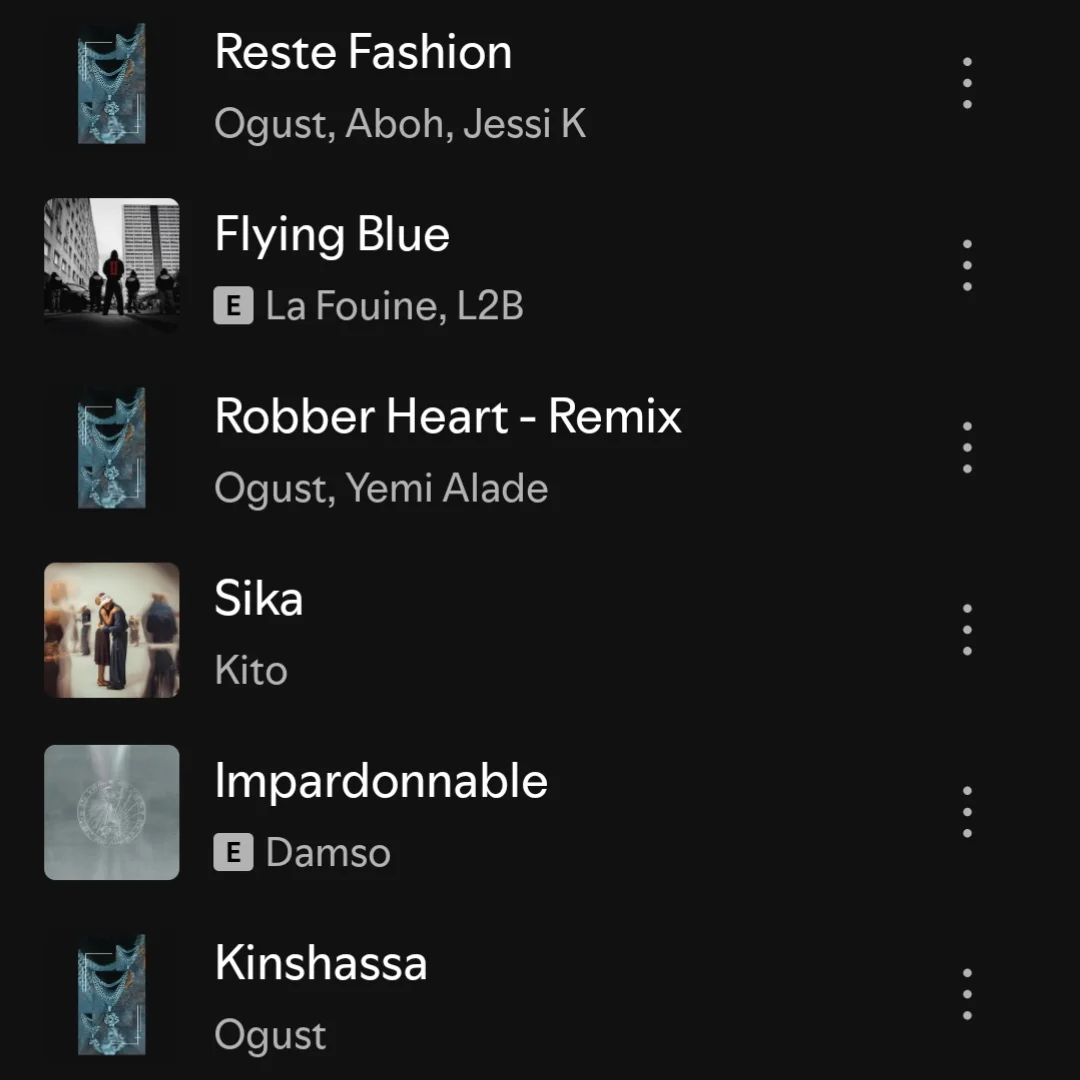Open more options for Reste Fashion

click(x=967, y=83)
